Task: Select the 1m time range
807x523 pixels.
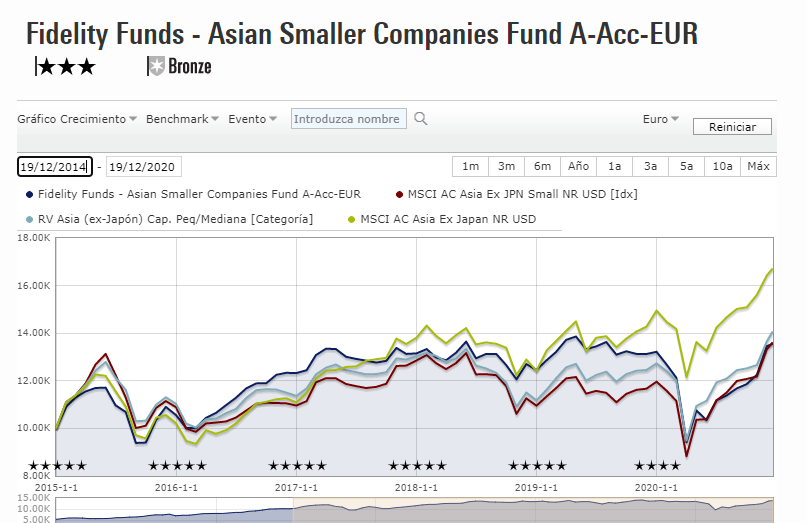Action: click(x=470, y=166)
